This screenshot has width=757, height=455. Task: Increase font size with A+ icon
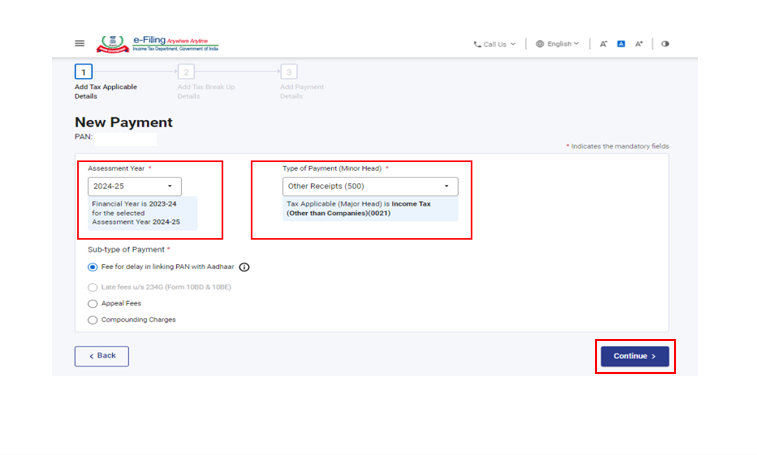click(x=639, y=44)
